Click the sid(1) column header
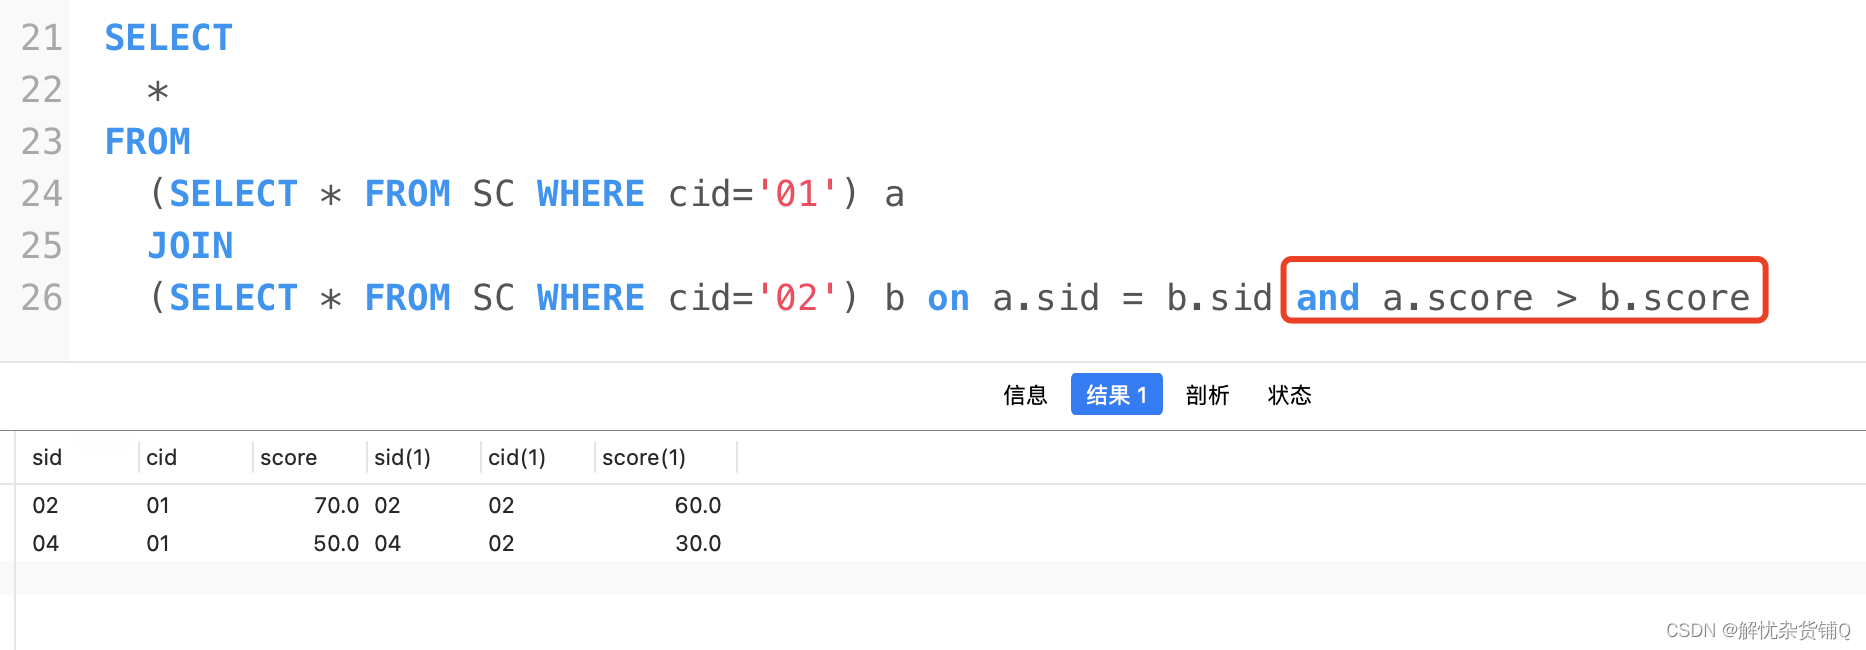The image size is (1866, 650). pyautogui.click(x=402, y=458)
